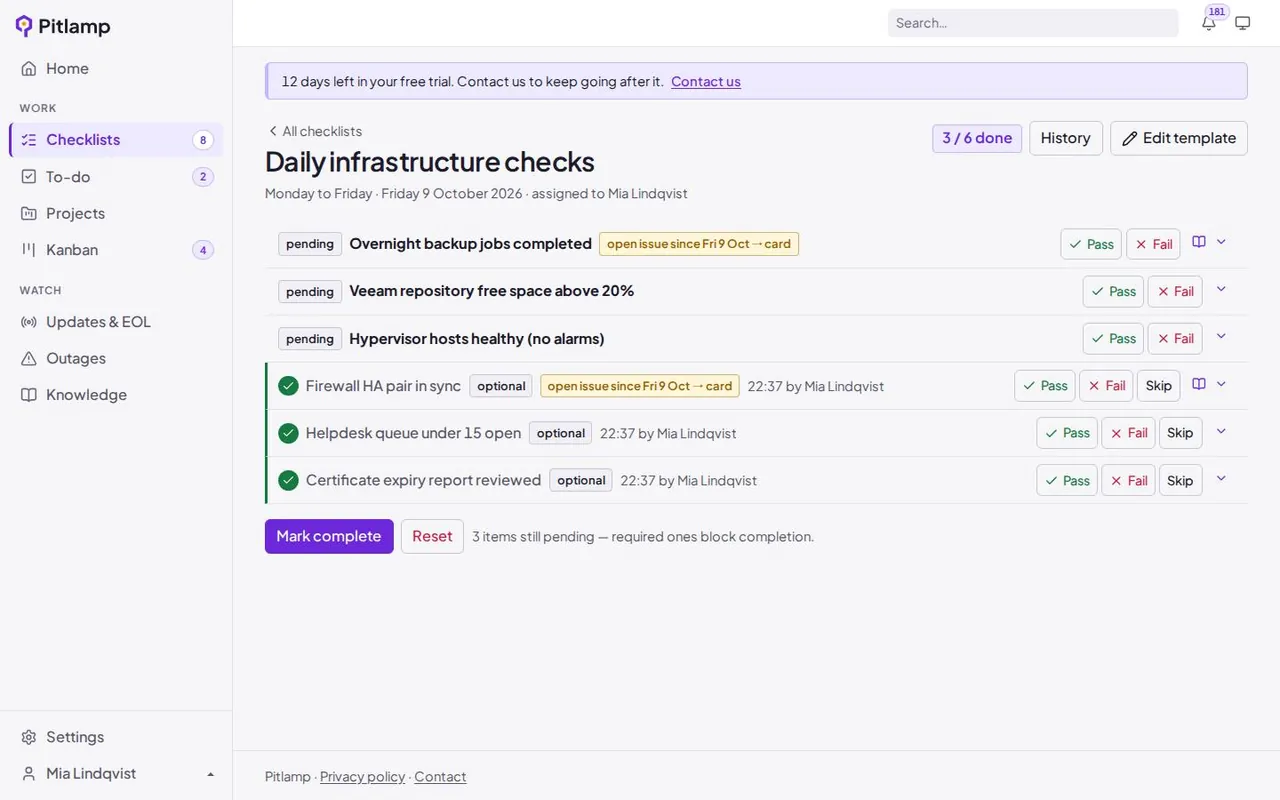Viewport: 1280px width, 800px height.
Task: Go back to All checklists
Action: (x=314, y=131)
